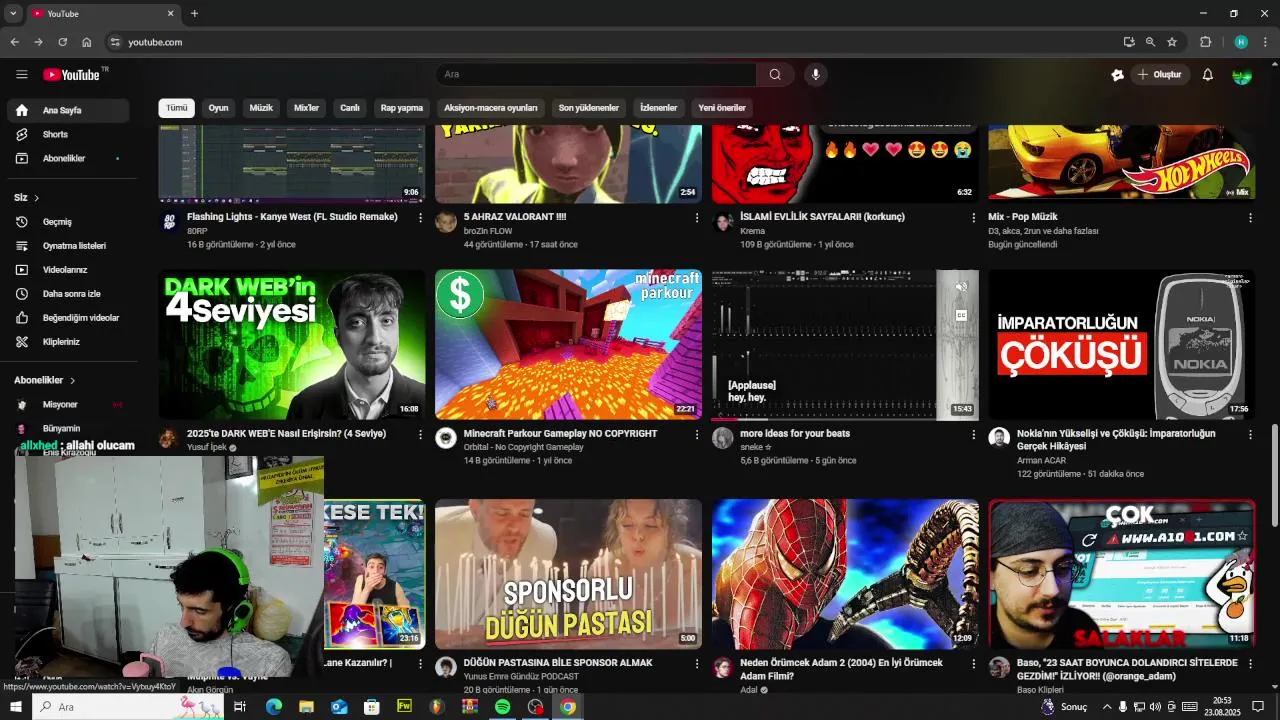Select the Mix'ler filter chip

tap(306, 108)
